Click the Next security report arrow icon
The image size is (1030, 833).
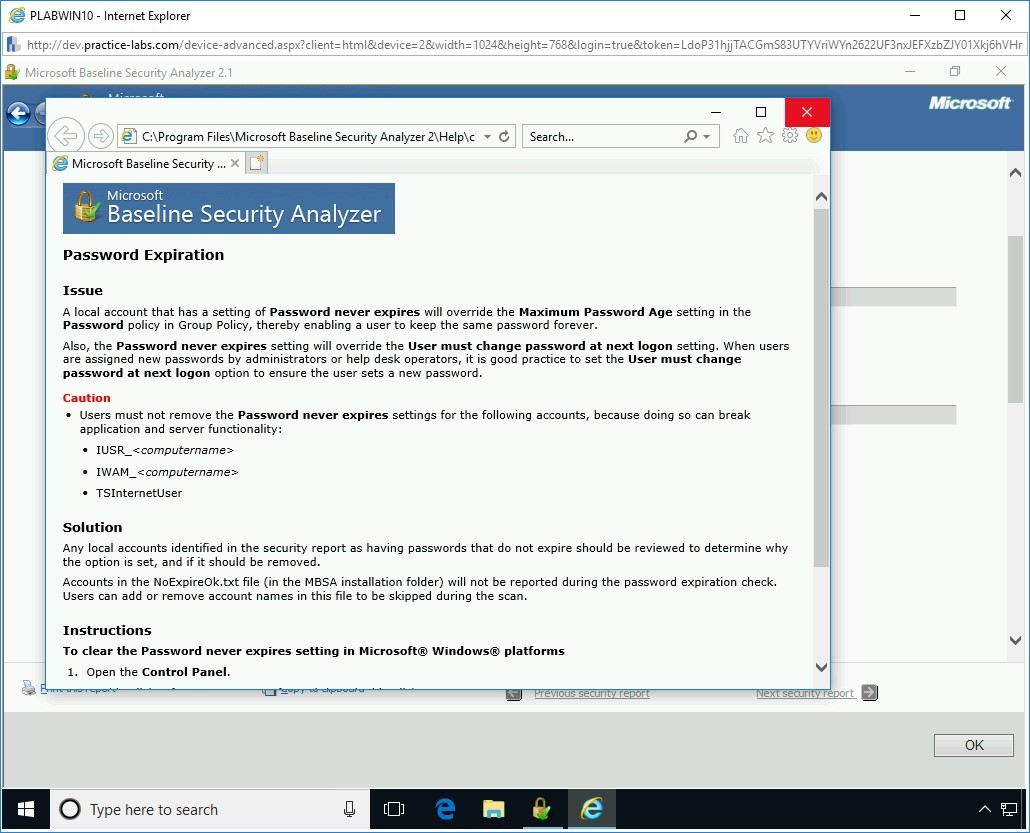[x=870, y=692]
